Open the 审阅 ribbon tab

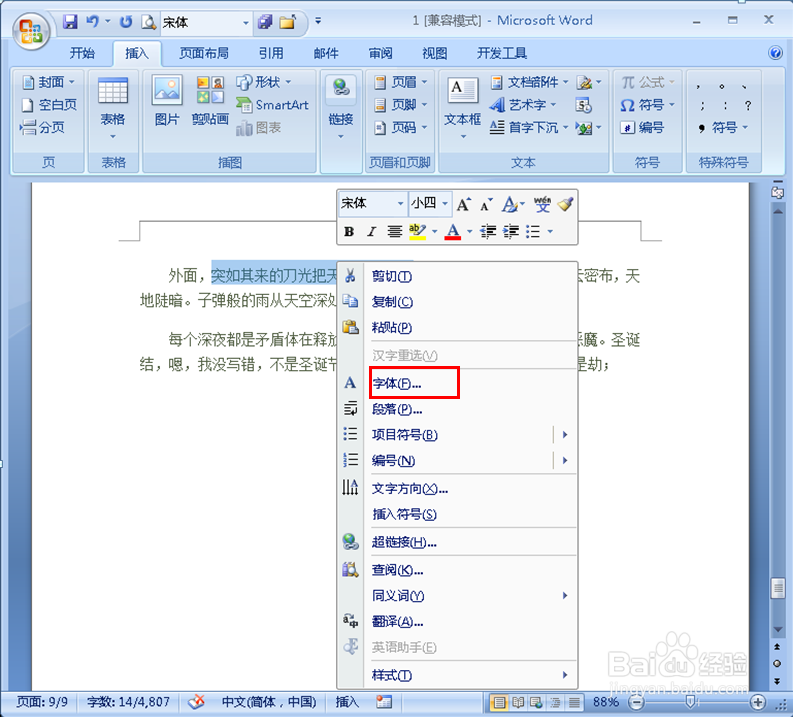tap(380, 53)
